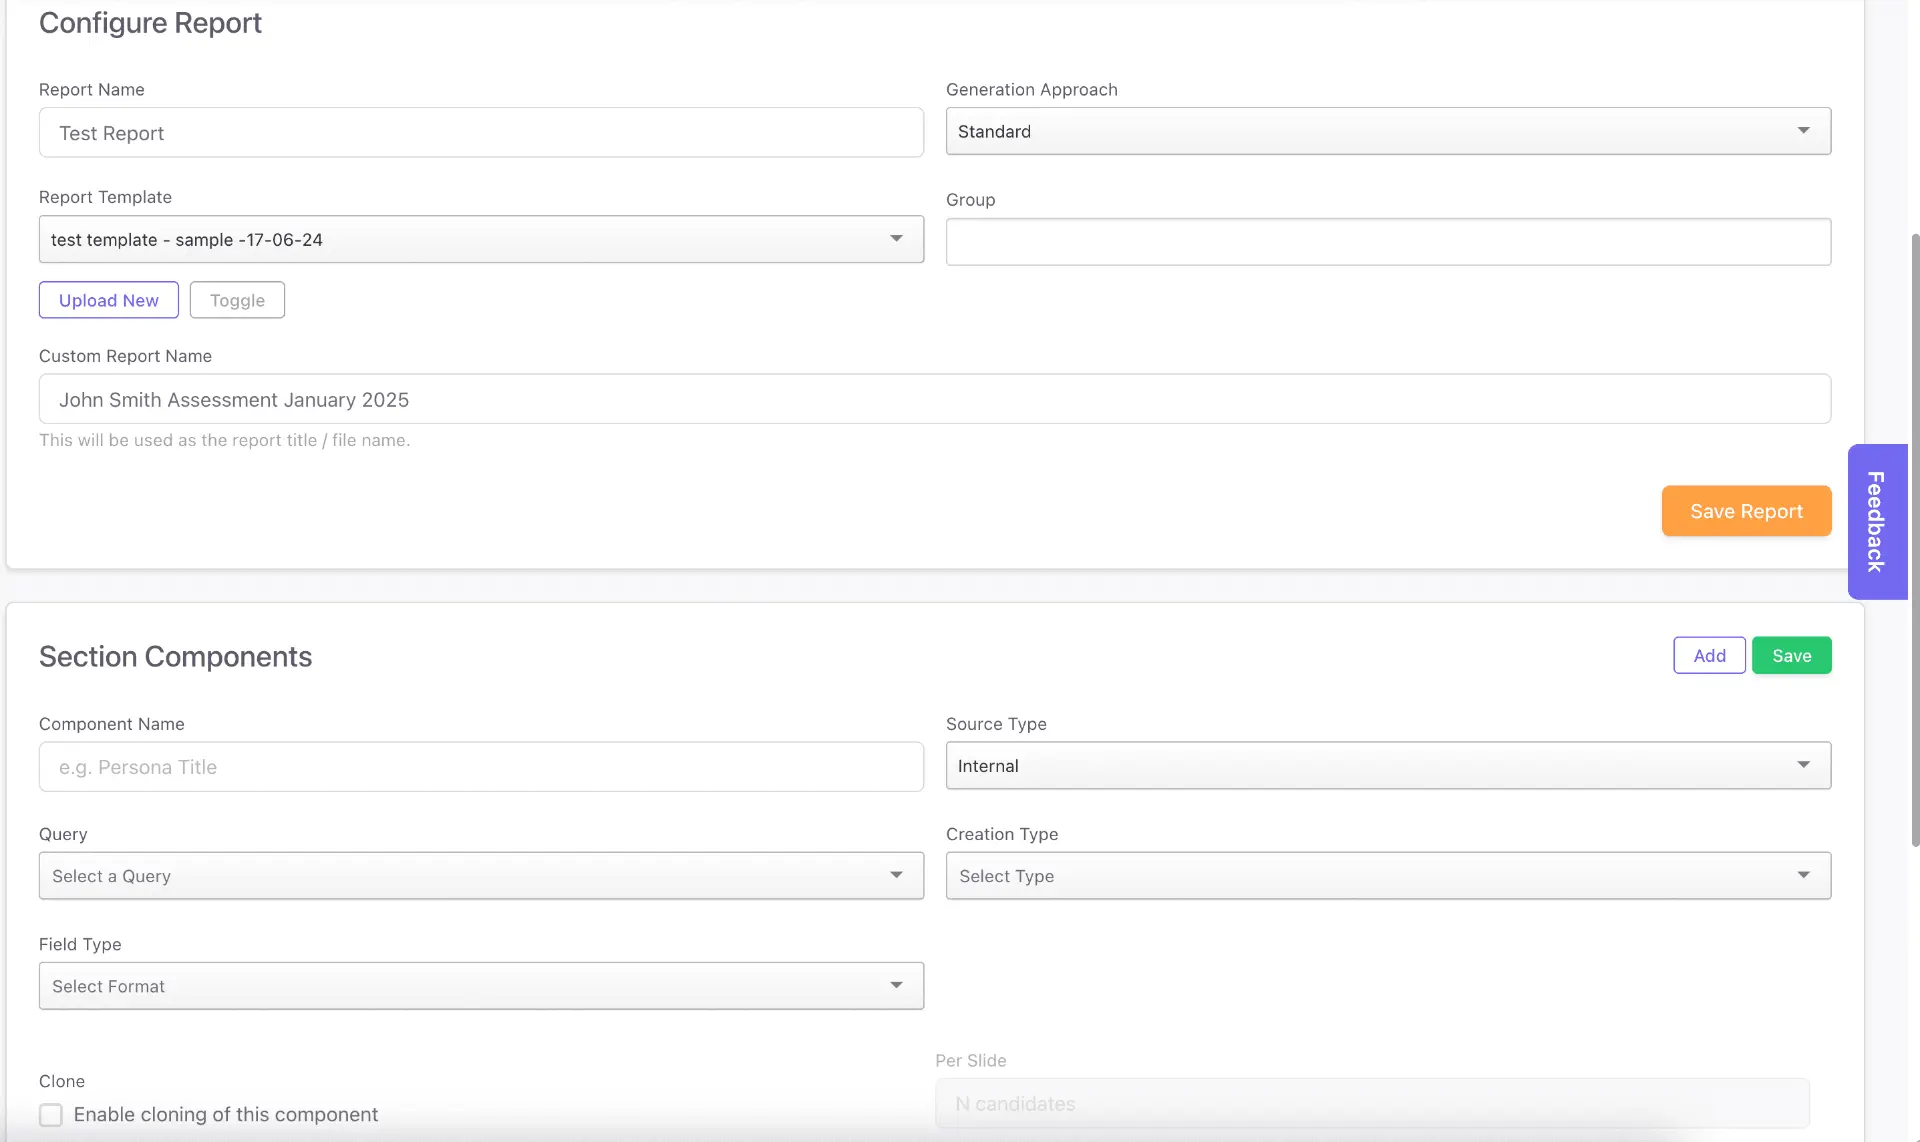Click the report title helper text
The height and width of the screenshot is (1142, 1920).
[x=224, y=440]
